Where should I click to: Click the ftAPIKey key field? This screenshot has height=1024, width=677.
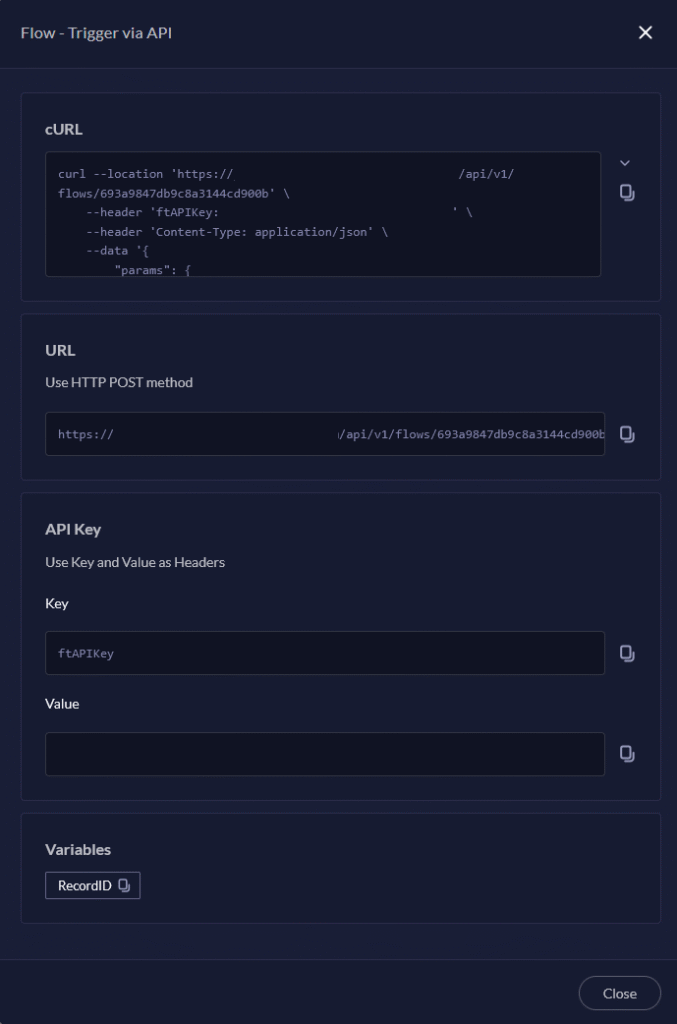(x=325, y=652)
